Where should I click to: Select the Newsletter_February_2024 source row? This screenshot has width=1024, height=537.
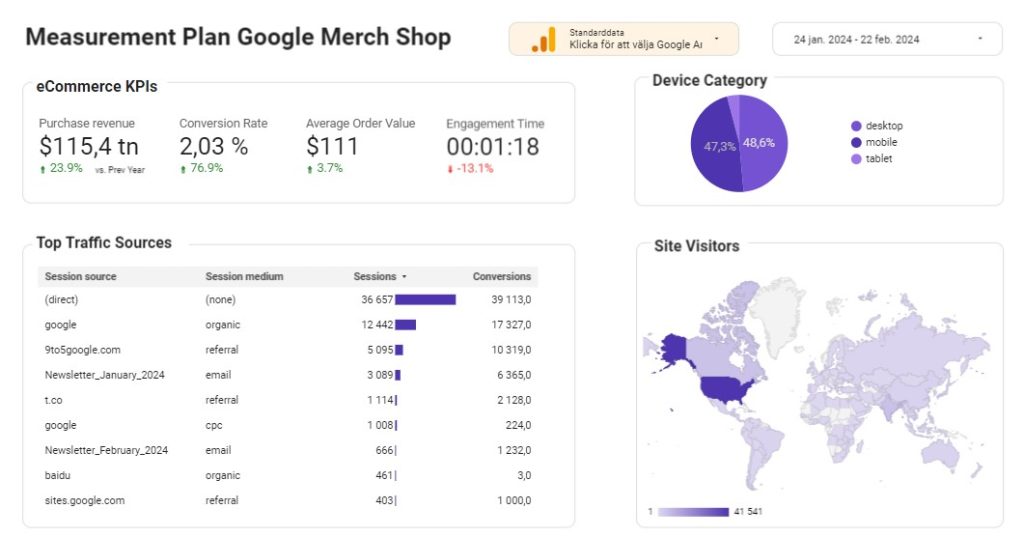click(288, 450)
